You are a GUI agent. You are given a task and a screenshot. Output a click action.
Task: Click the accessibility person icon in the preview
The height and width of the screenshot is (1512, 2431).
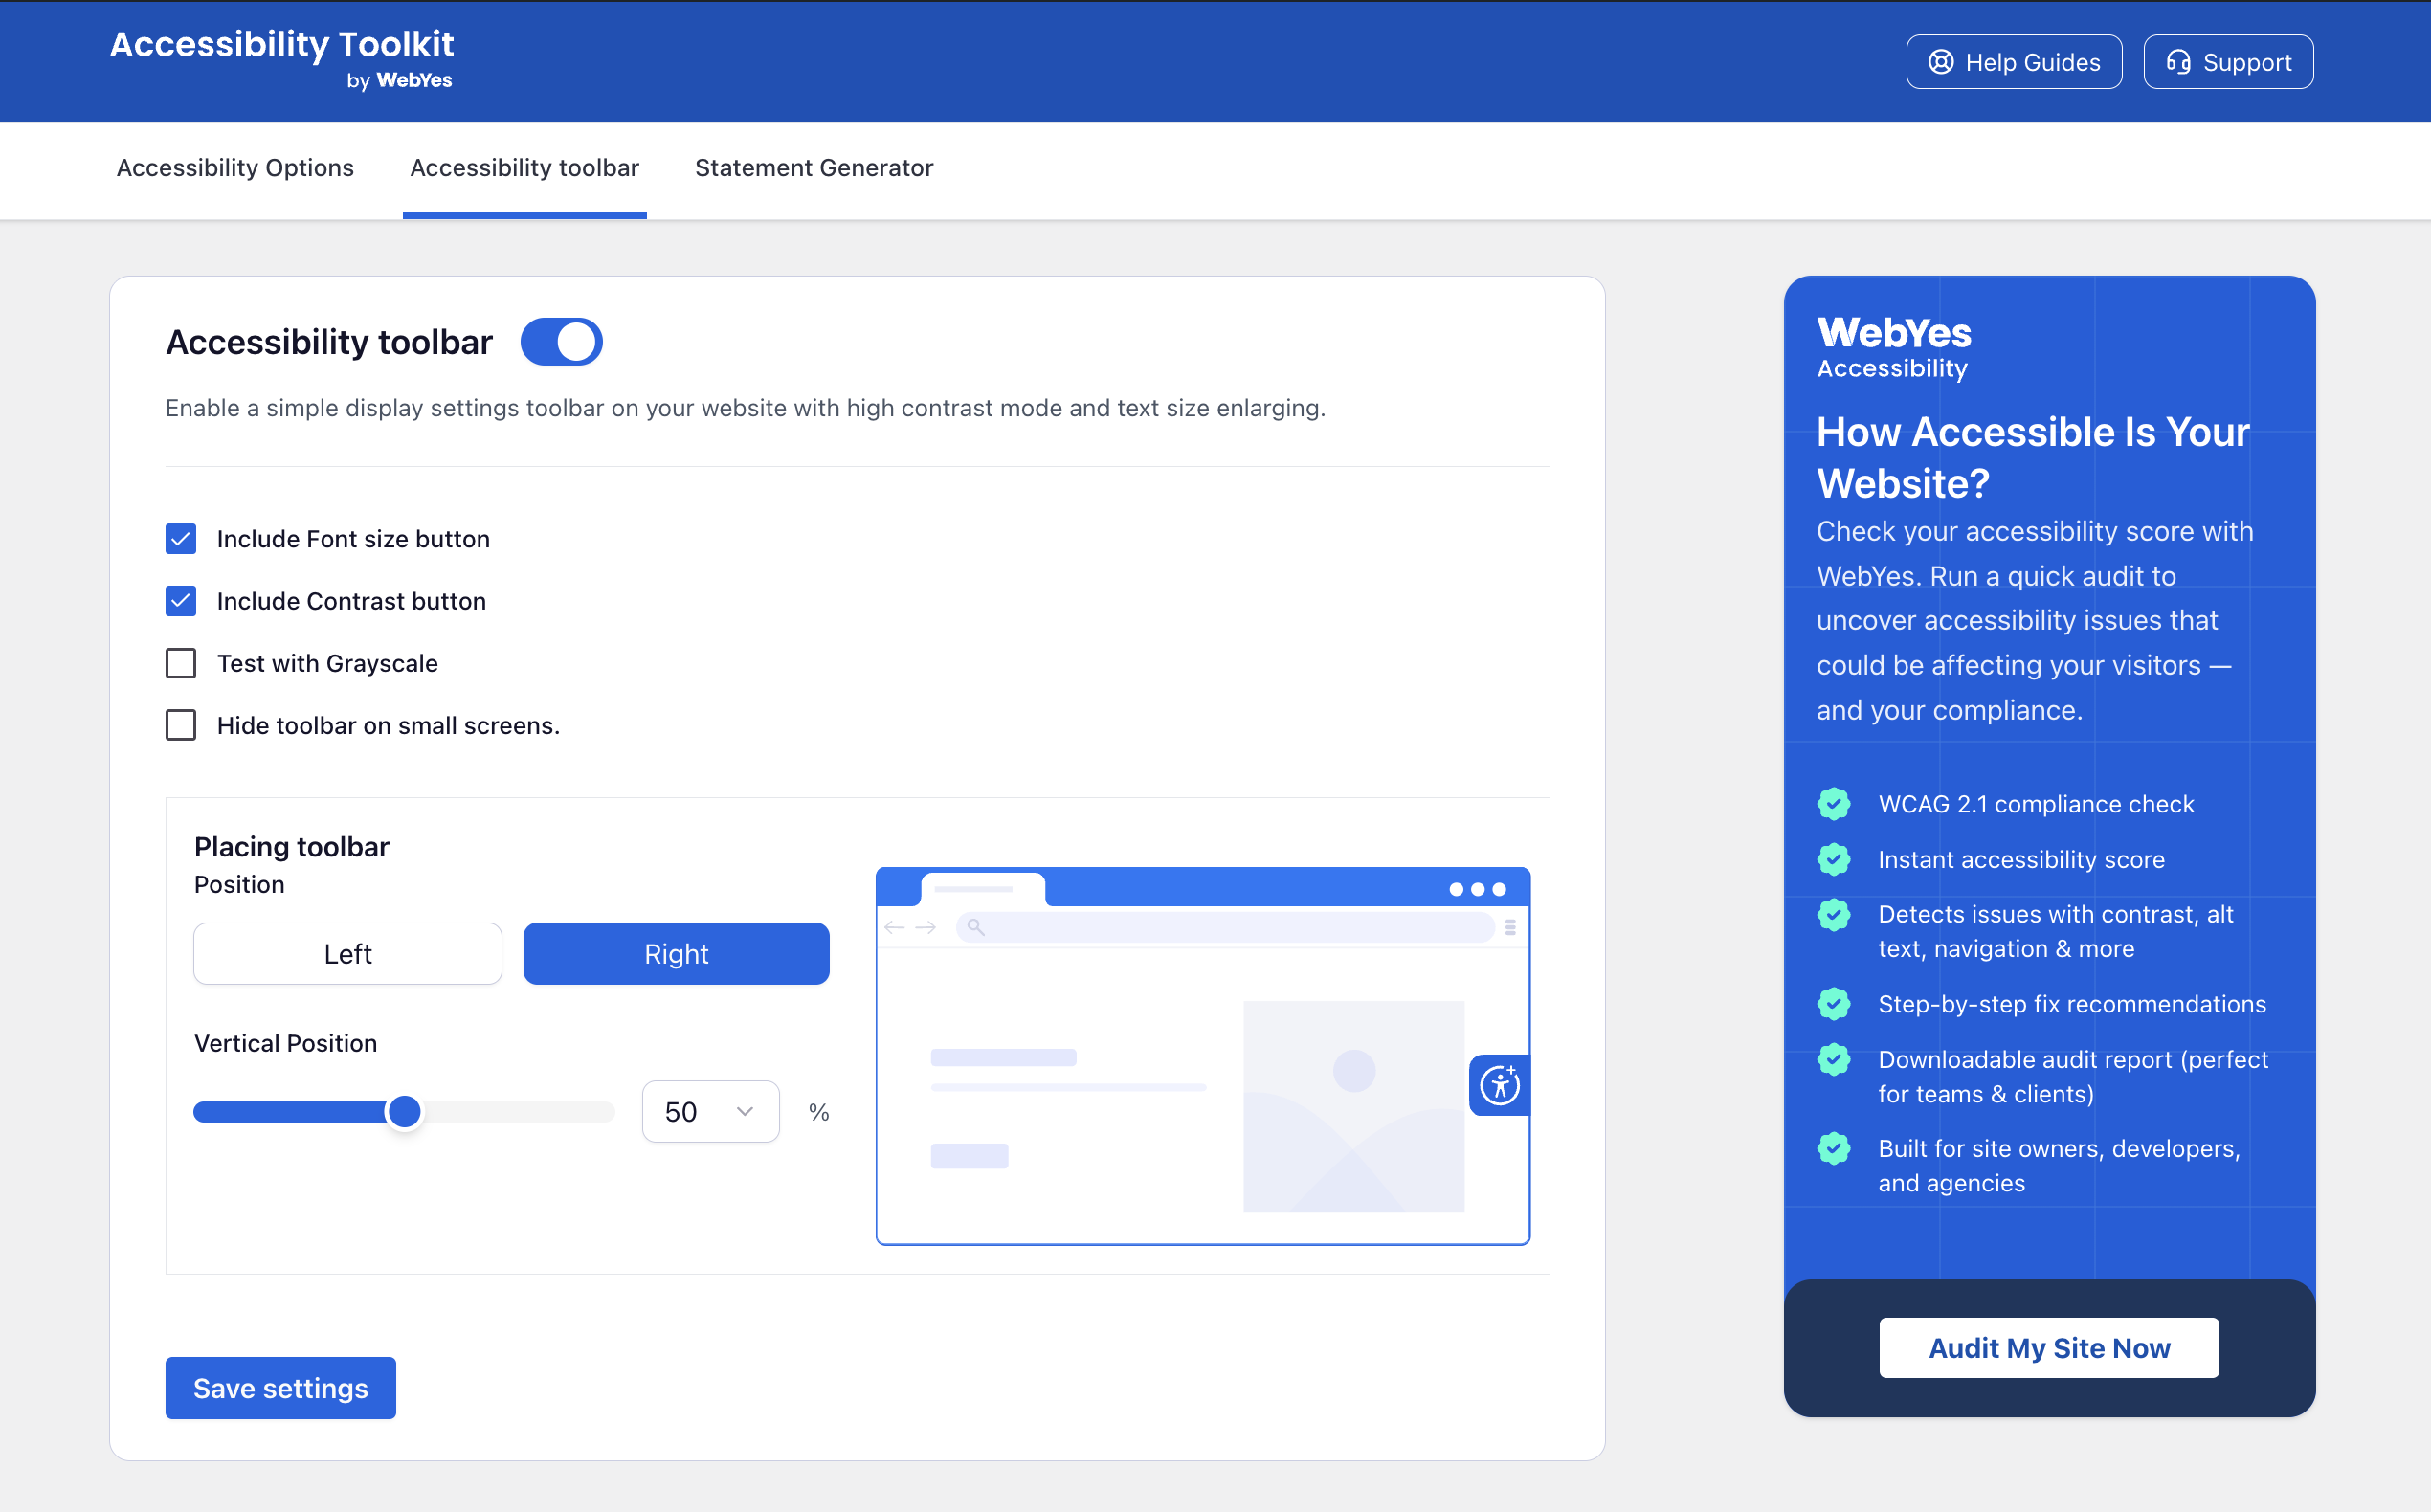[x=1500, y=1085]
